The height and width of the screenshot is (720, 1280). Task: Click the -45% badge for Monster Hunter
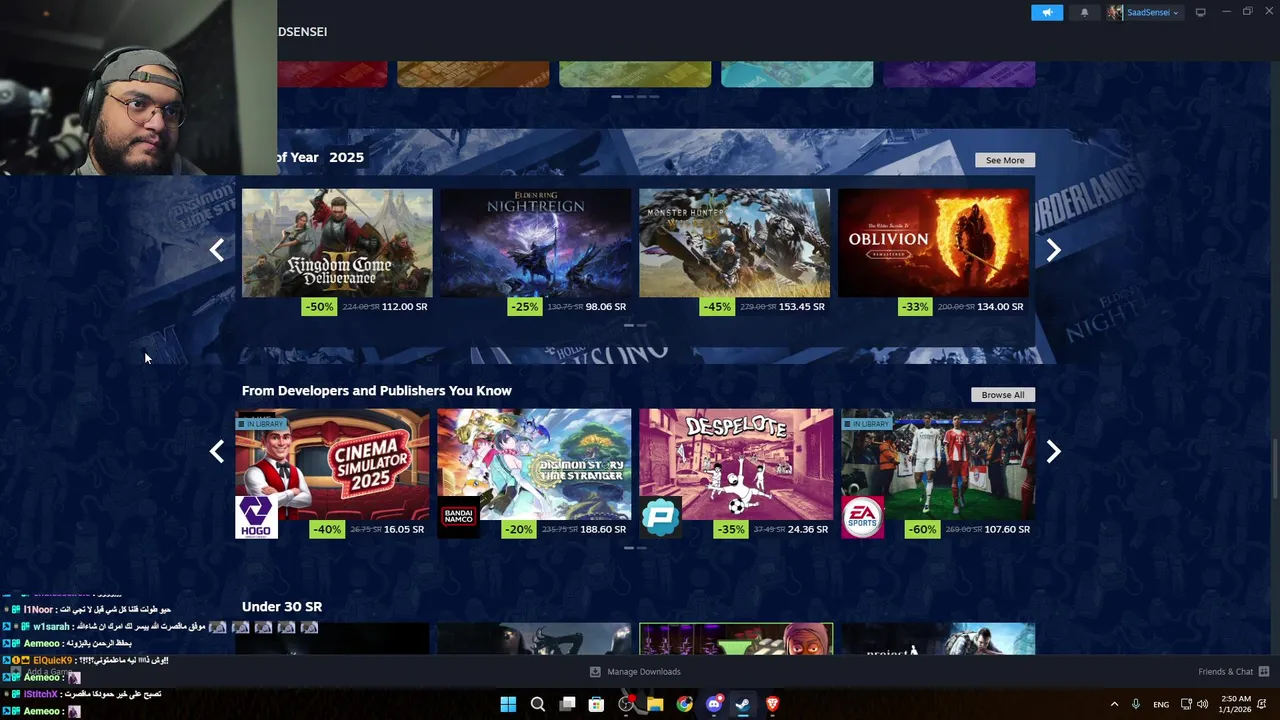point(716,307)
